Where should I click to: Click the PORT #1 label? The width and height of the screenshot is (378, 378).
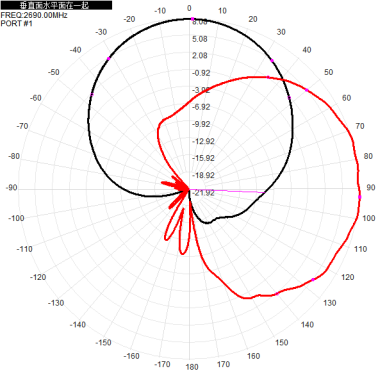[17, 23]
